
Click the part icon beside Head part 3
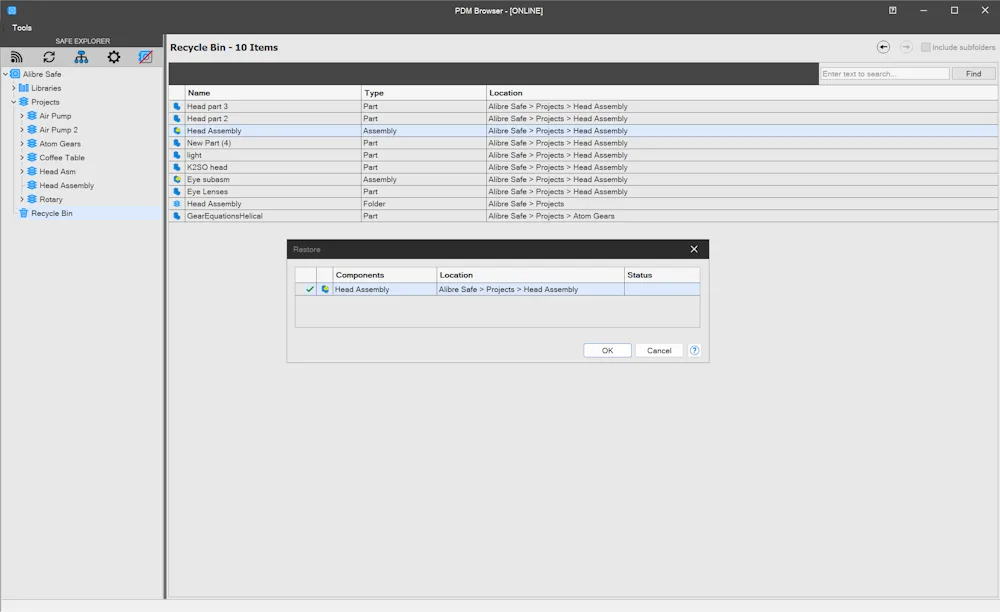pos(177,106)
